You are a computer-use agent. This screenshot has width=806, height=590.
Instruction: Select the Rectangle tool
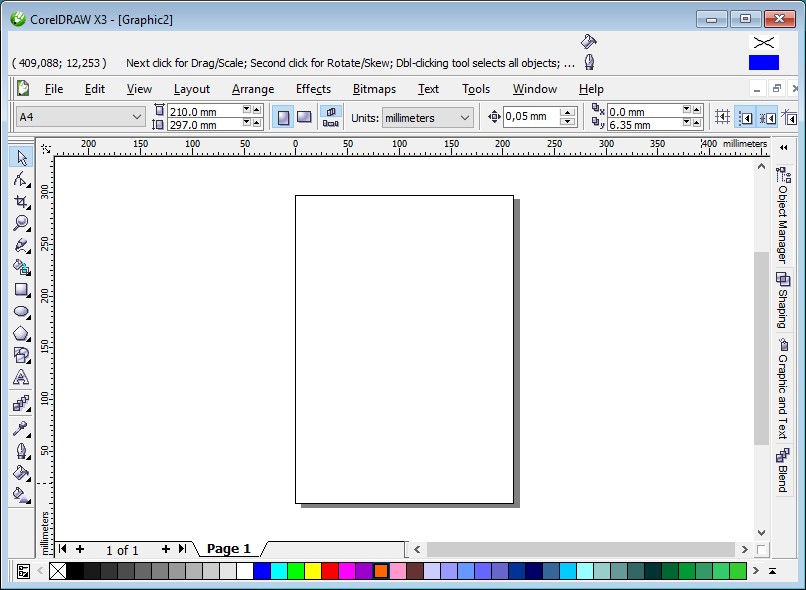[x=21, y=289]
